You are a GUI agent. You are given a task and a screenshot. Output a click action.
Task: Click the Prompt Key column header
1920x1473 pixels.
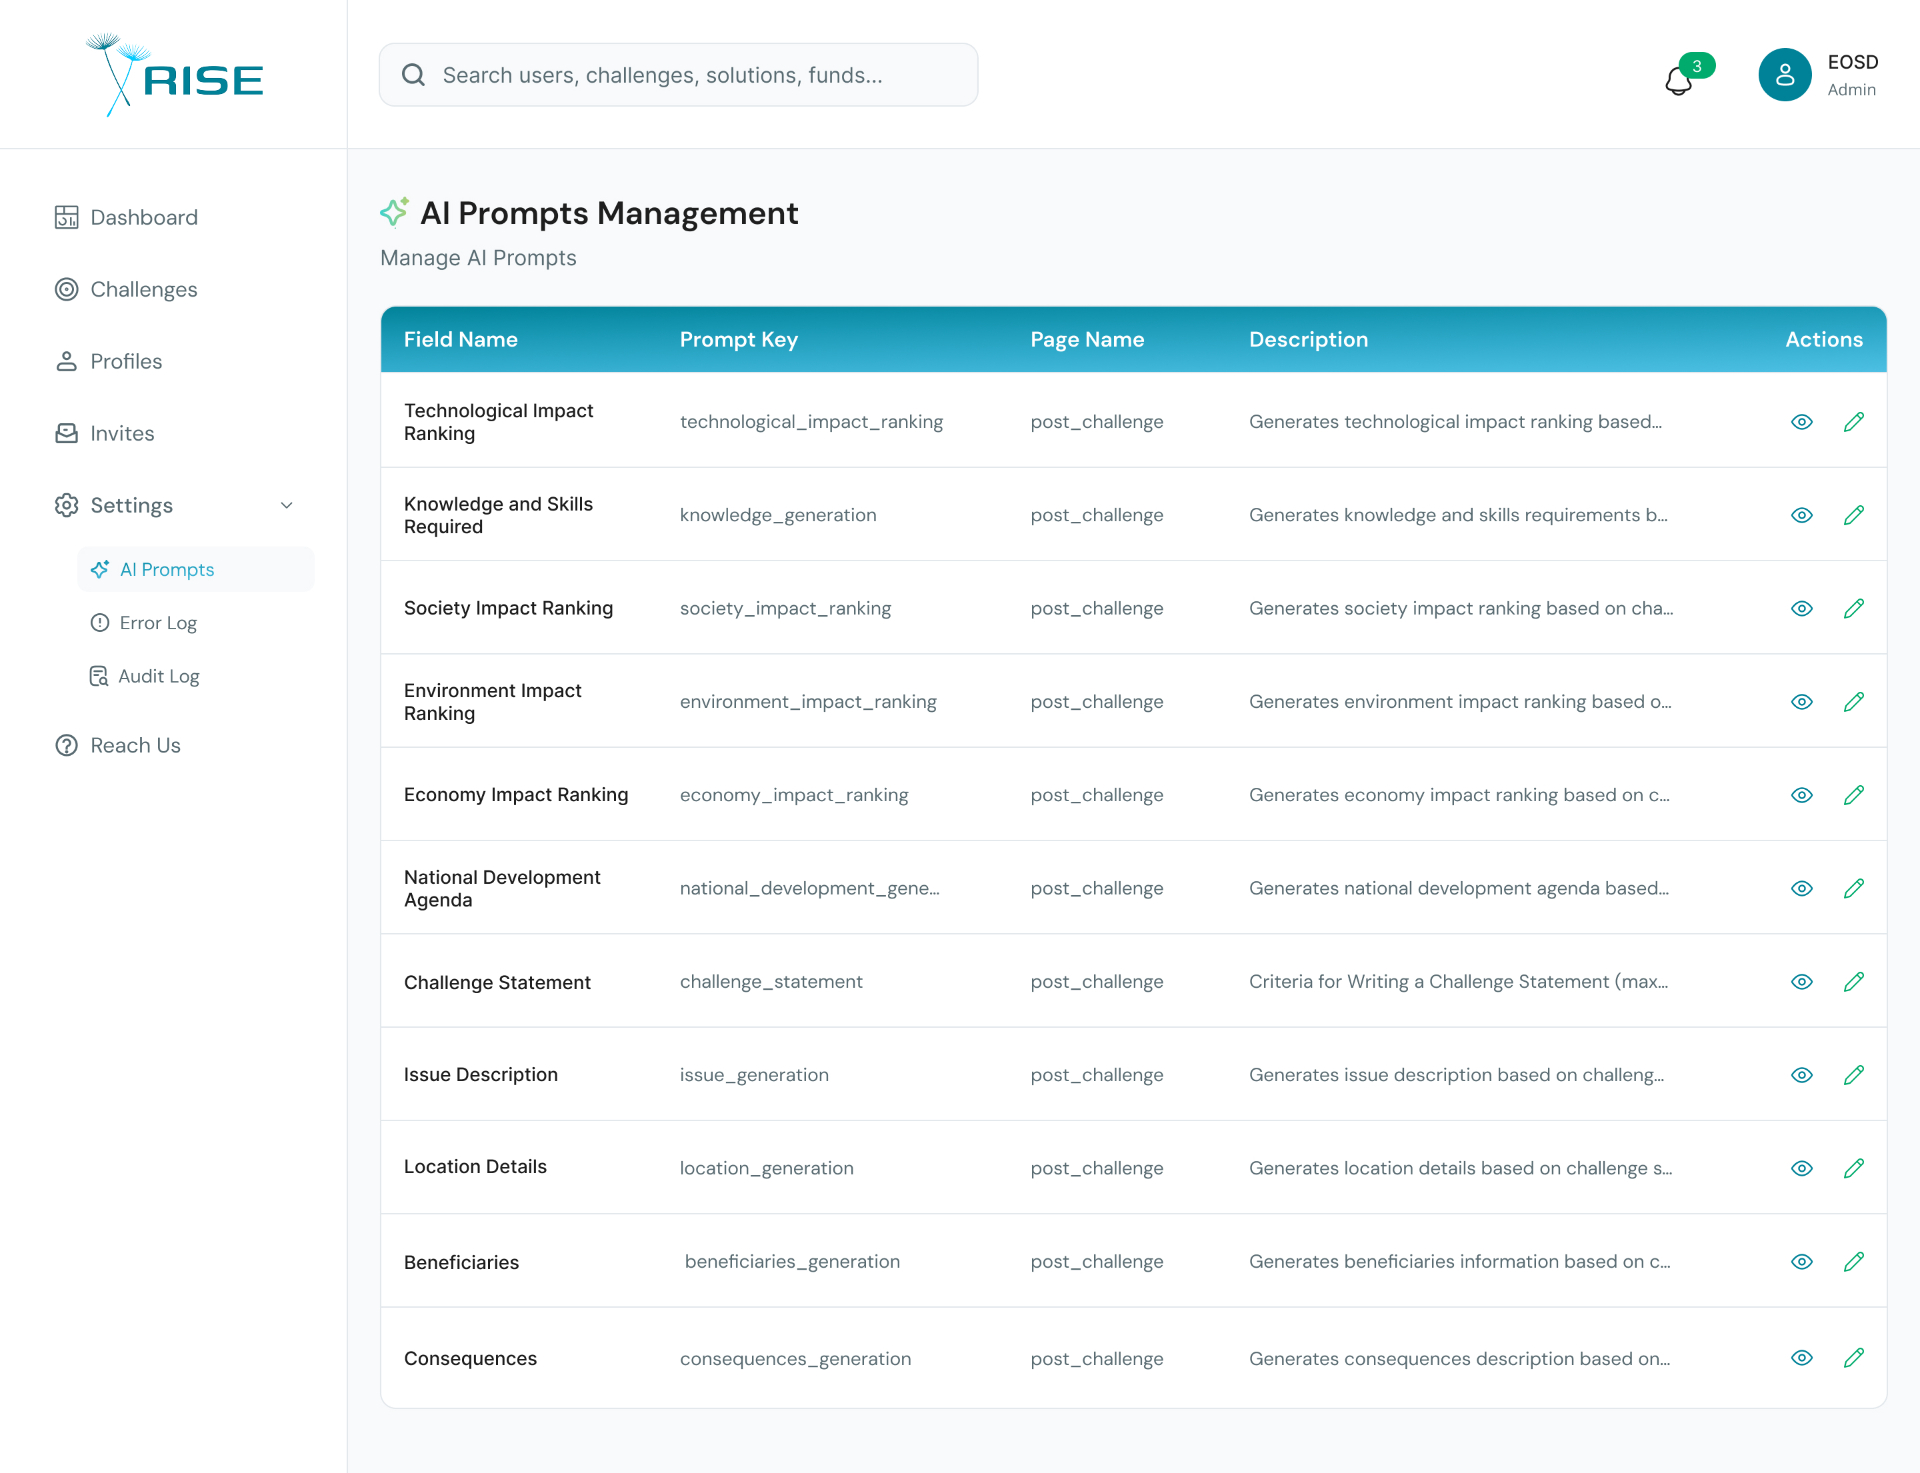point(739,339)
